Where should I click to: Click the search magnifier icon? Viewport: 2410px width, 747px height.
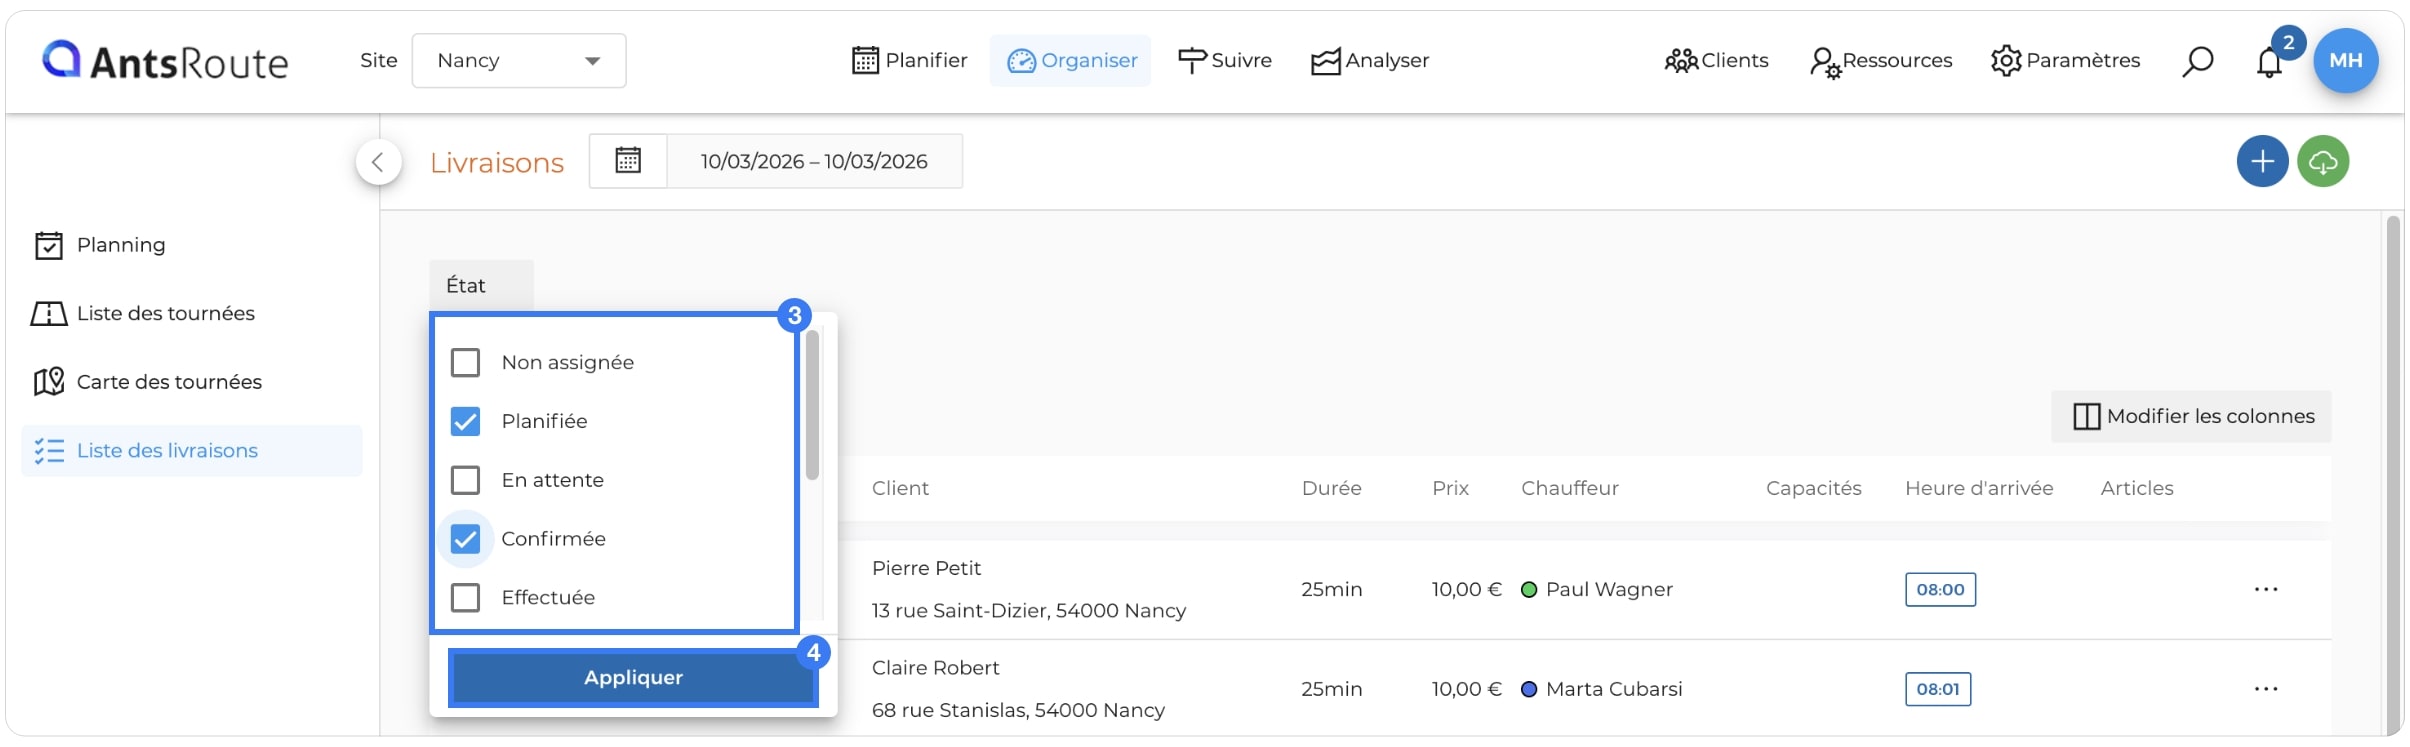[2197, 61]
